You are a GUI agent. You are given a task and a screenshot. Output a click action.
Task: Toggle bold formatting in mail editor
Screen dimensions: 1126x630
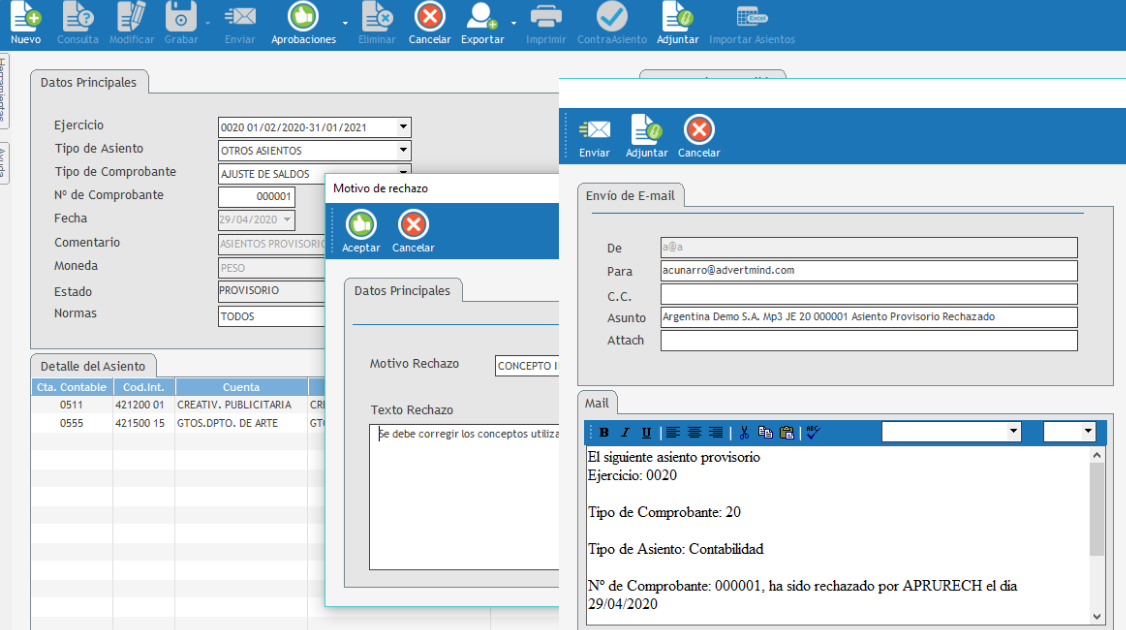(x=604, y=432)
